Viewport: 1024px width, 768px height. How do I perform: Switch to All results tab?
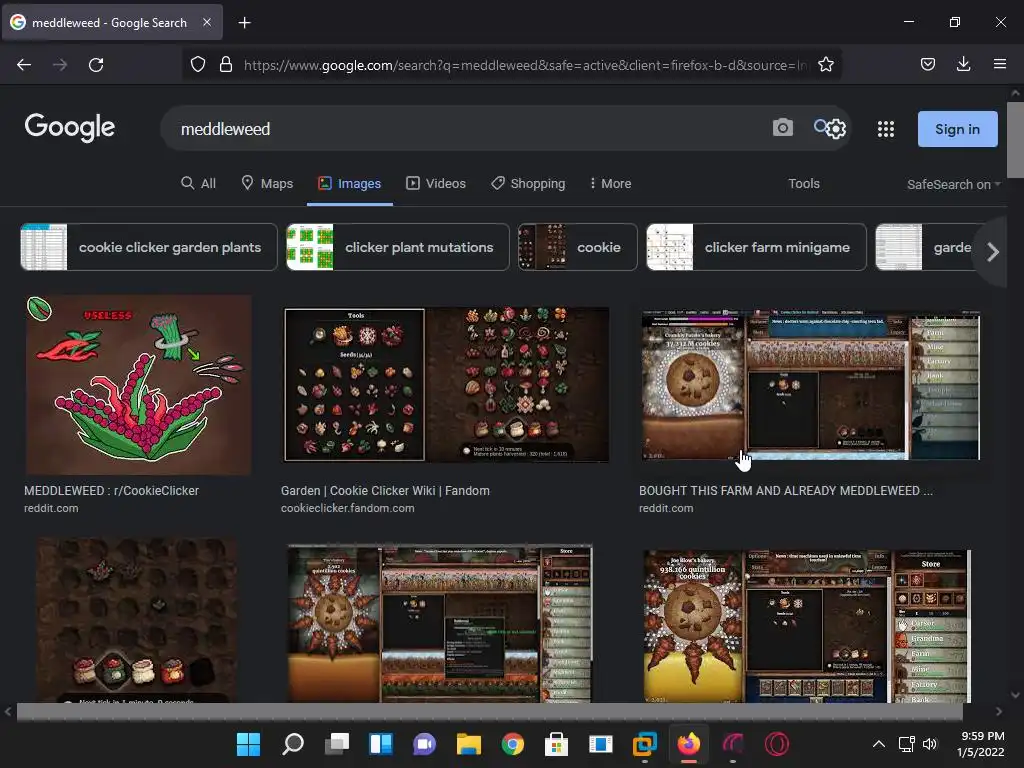[198, 184]
